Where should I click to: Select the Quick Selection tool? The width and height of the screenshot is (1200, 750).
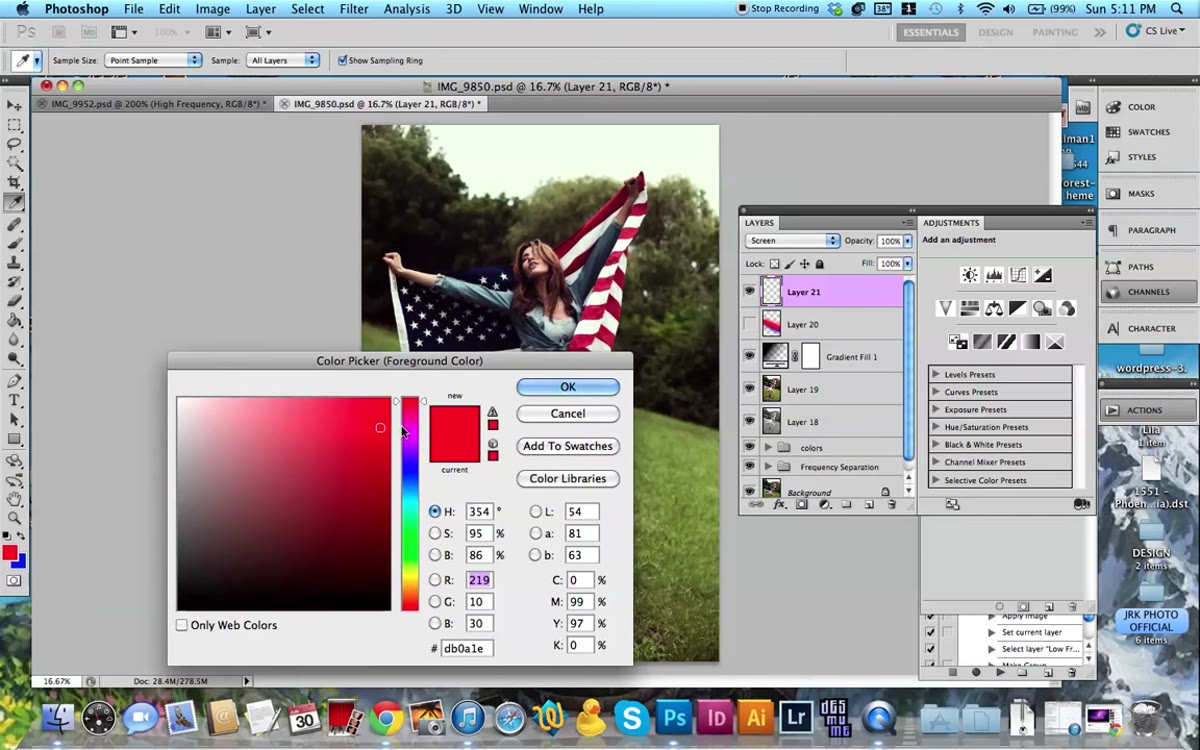coord(14,163)
